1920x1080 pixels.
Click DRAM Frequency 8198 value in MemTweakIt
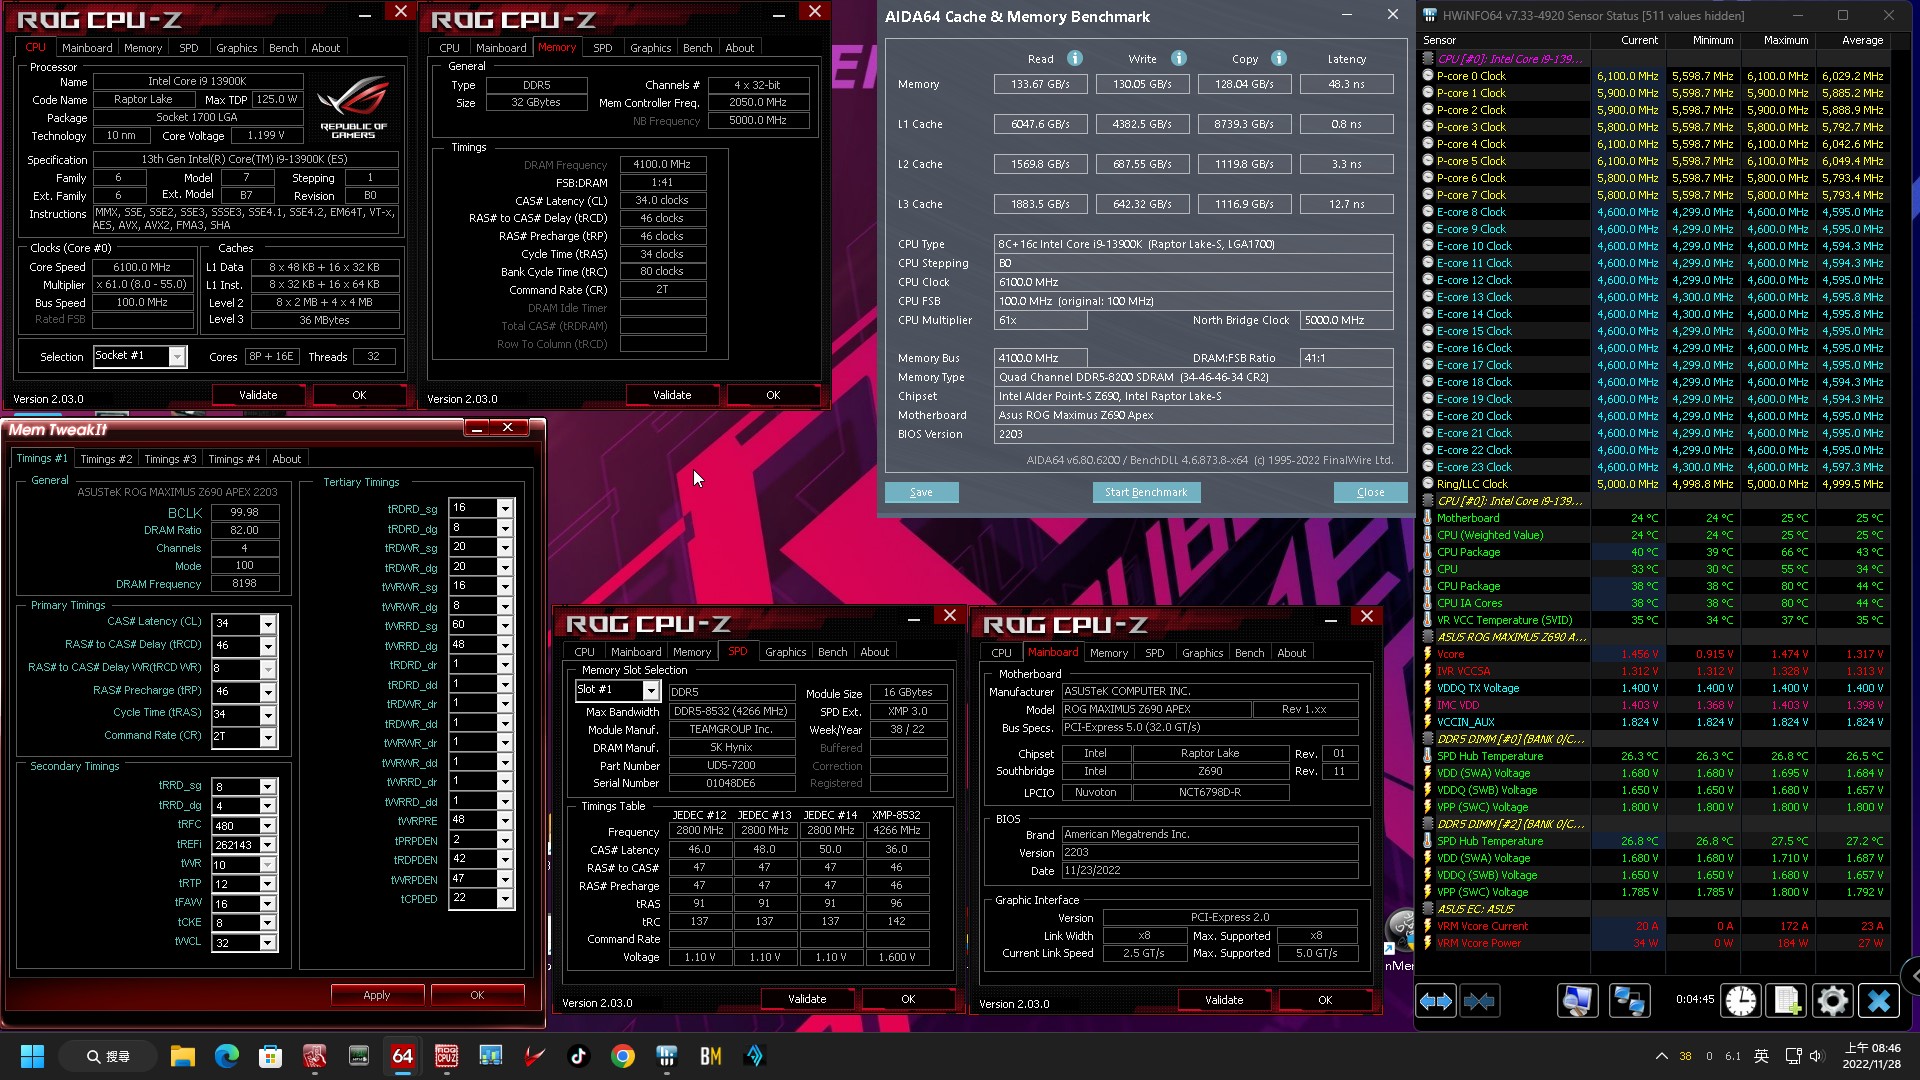pyautogui.click(x=244, y=584)
